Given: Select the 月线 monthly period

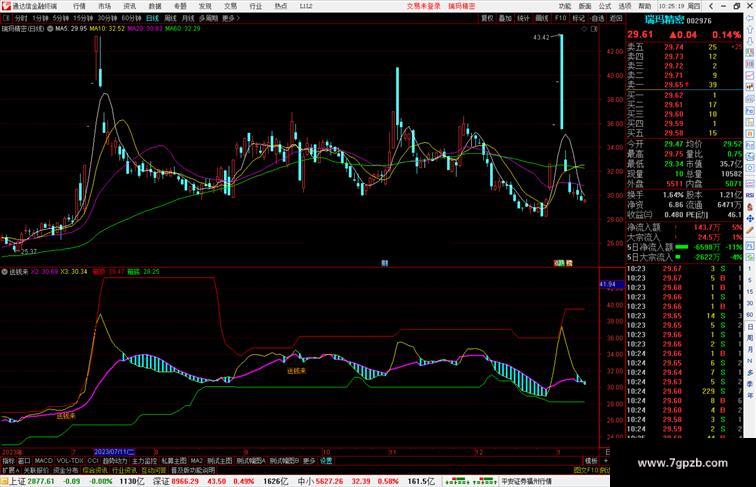Looking at the screenshot, I should click(188, 18).
